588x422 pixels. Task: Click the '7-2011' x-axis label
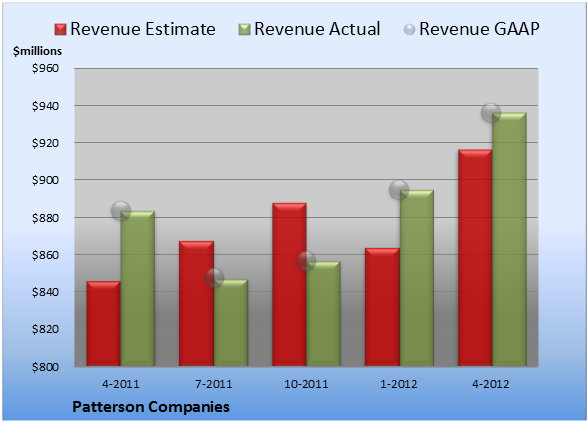(214, 384)
